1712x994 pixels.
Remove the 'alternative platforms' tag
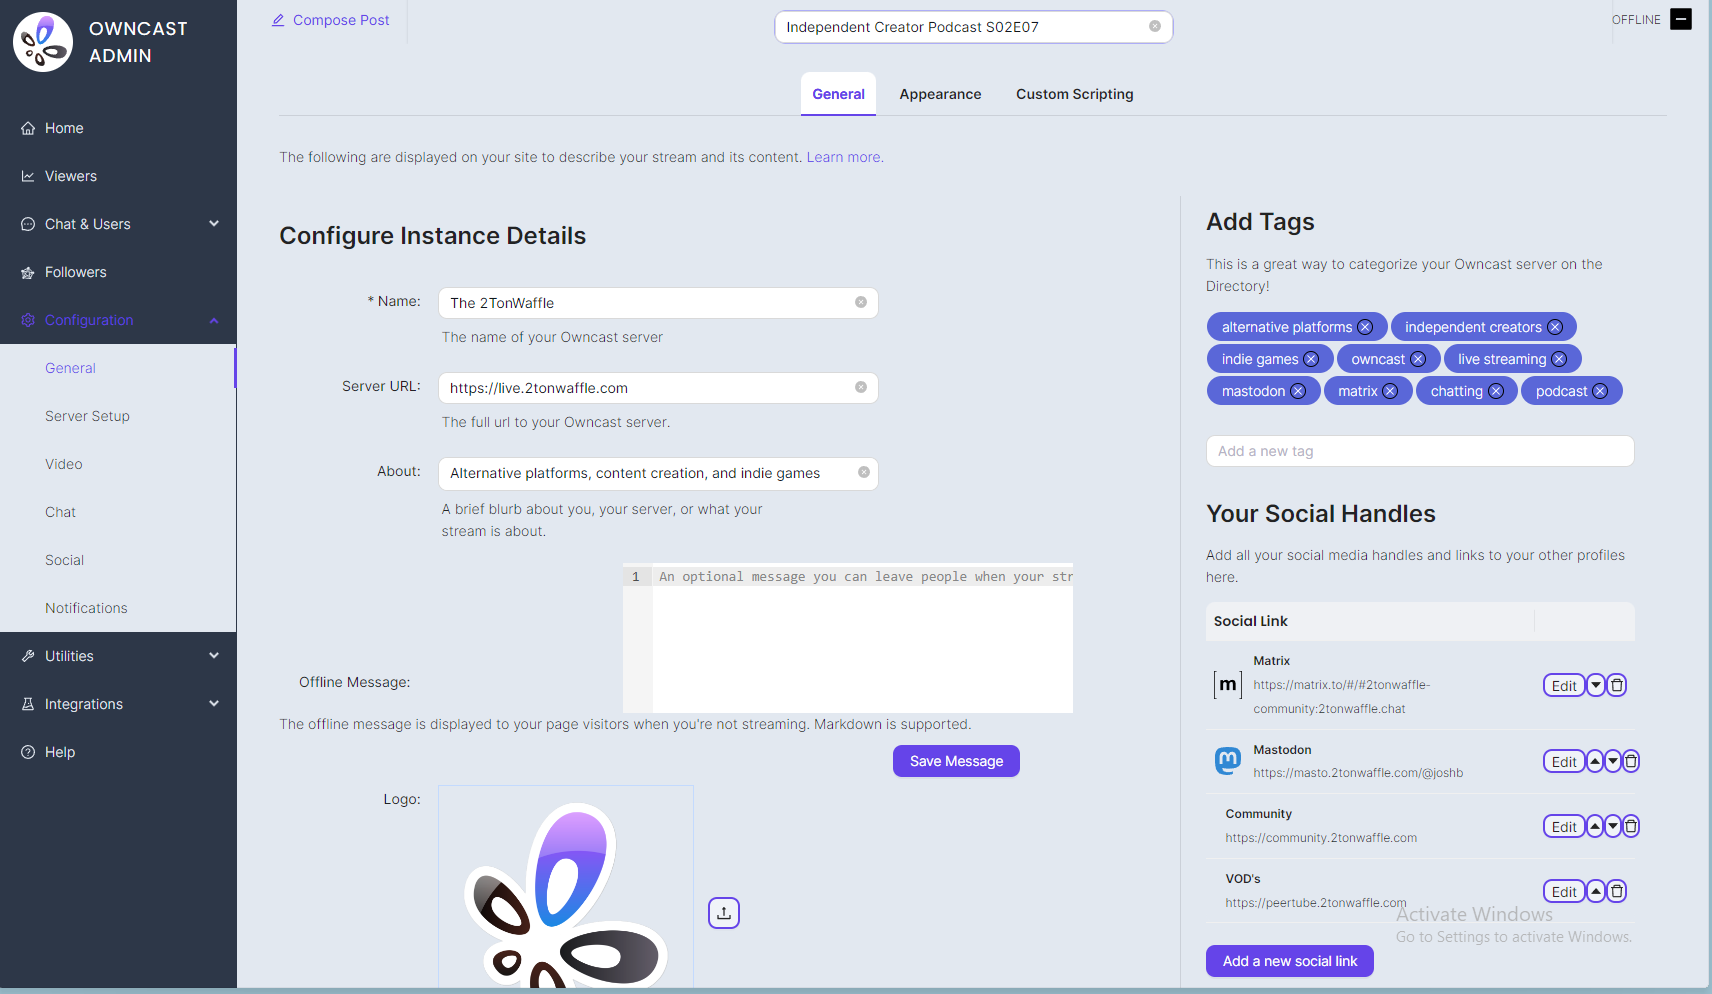[x=1365, y=327]
